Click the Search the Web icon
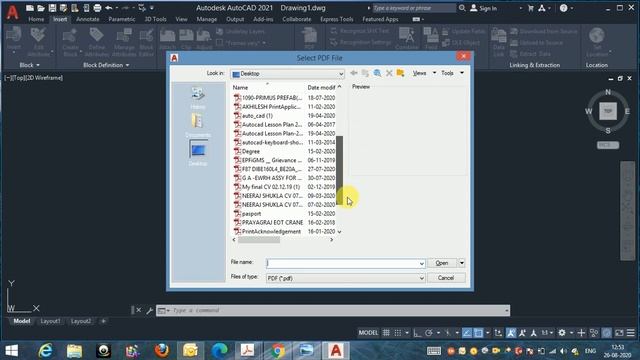Viewport: 640px width, 360px height. 378,73
